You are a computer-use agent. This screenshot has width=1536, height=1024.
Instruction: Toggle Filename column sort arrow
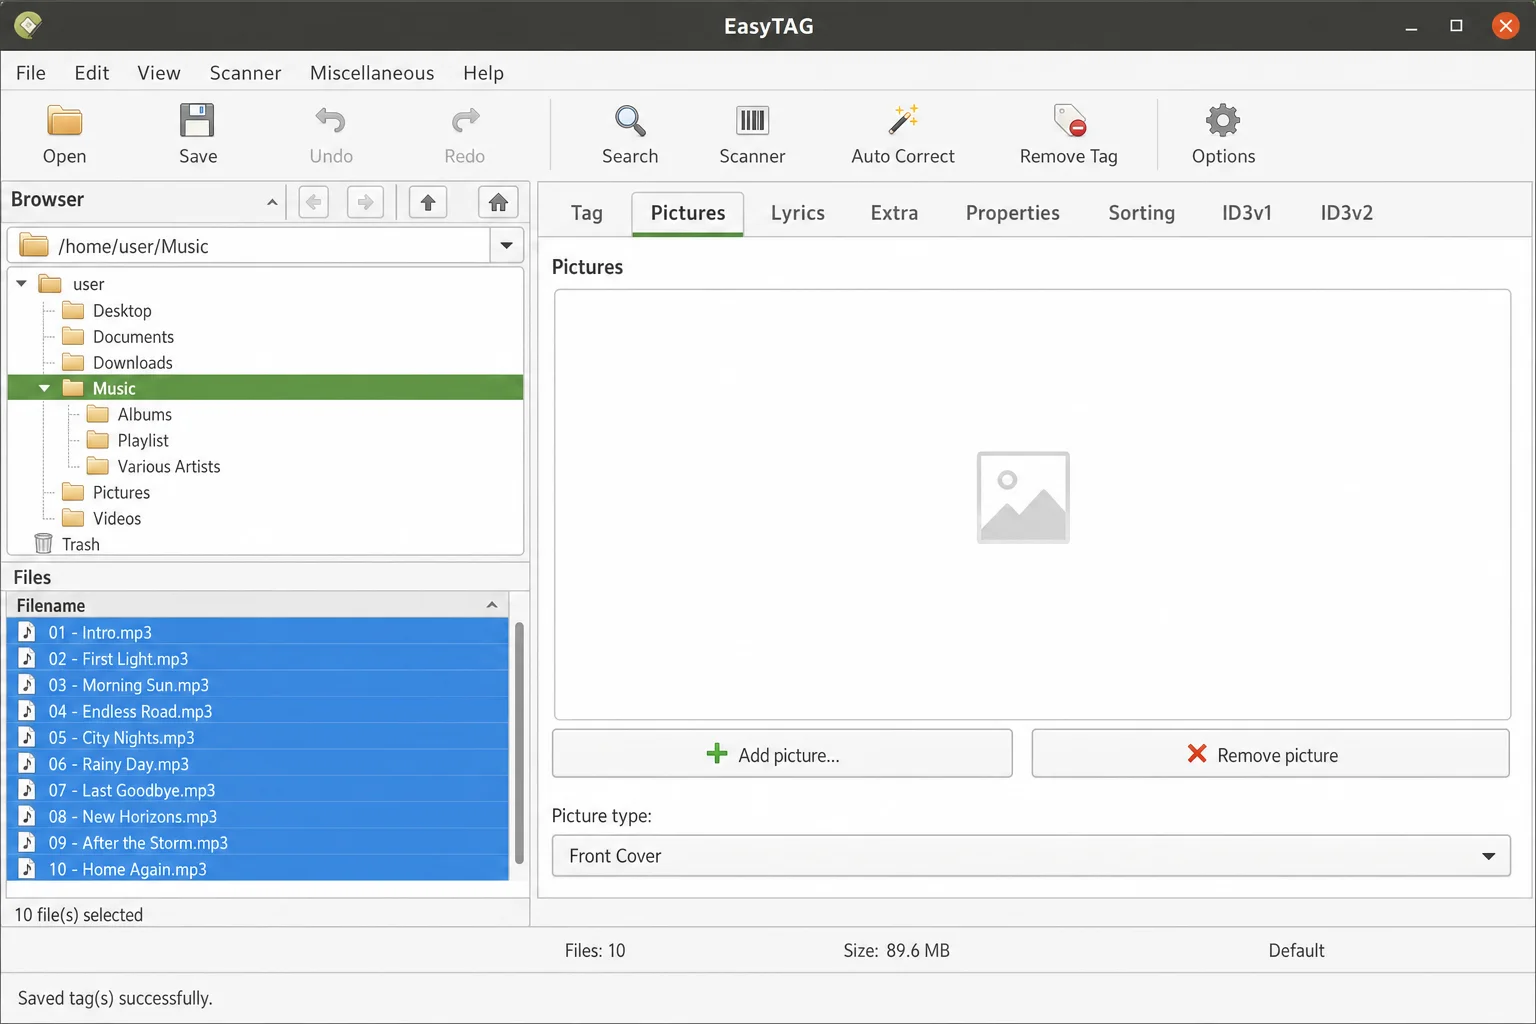coord(492,605)
